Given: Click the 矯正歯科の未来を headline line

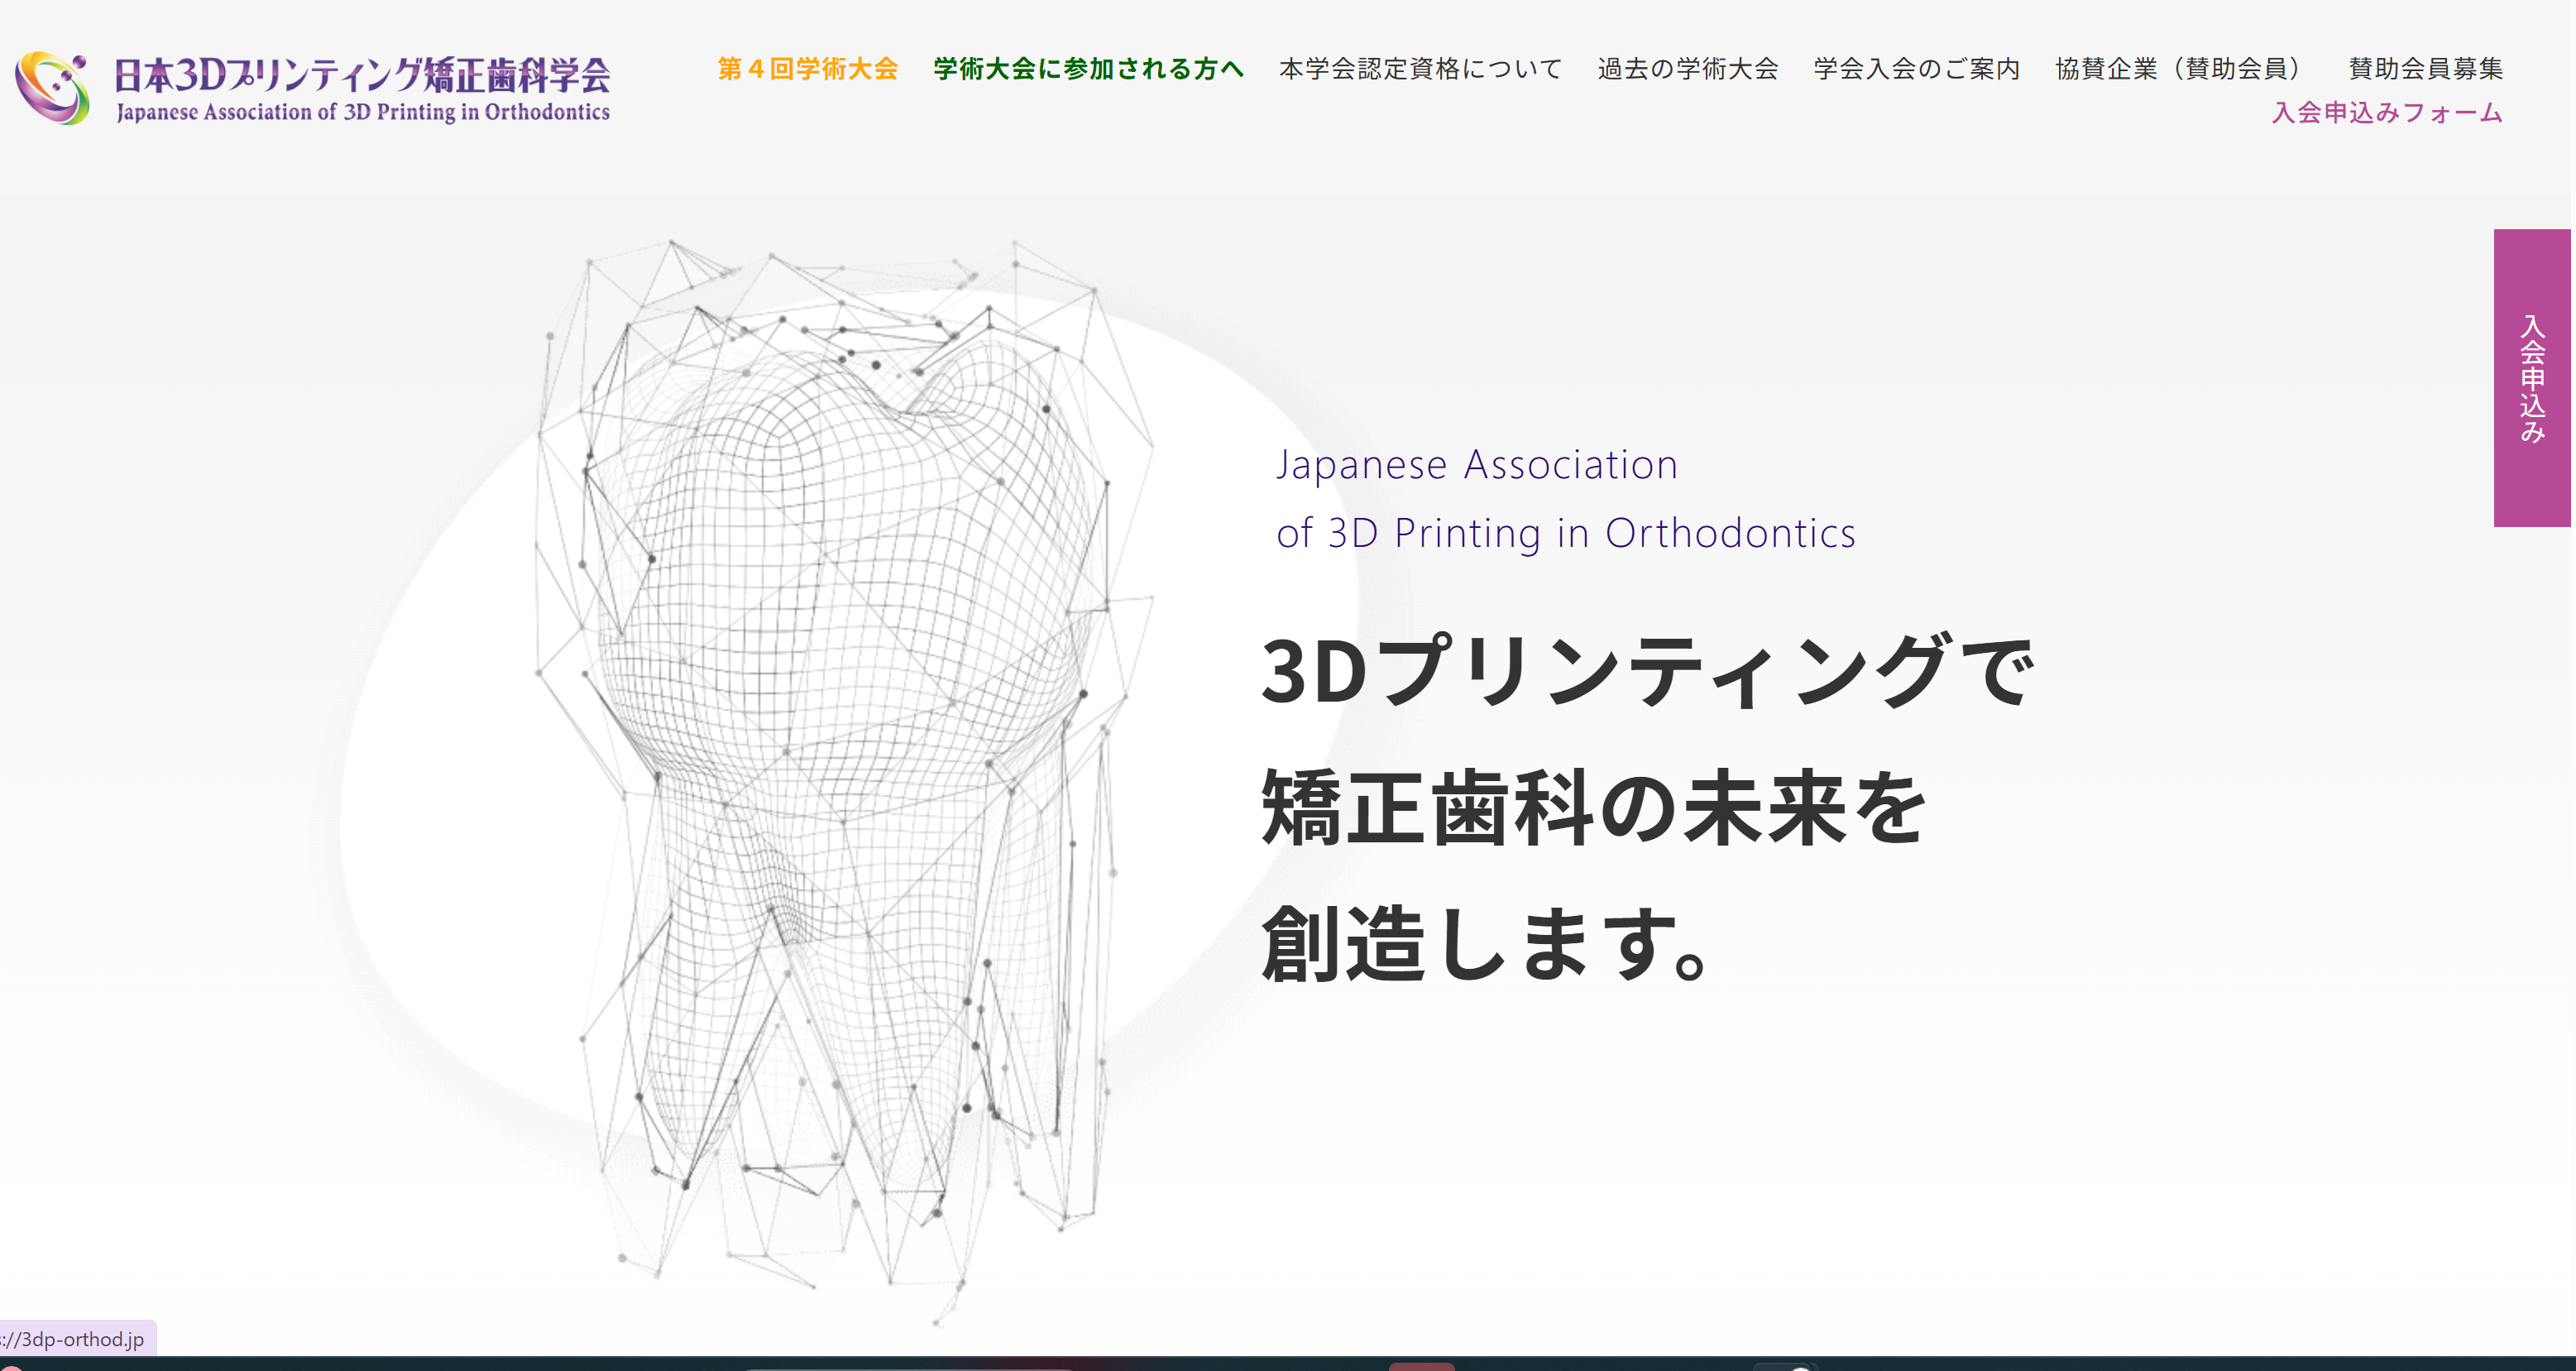Looking at the screenshot, I should [x=1592, y=808].
